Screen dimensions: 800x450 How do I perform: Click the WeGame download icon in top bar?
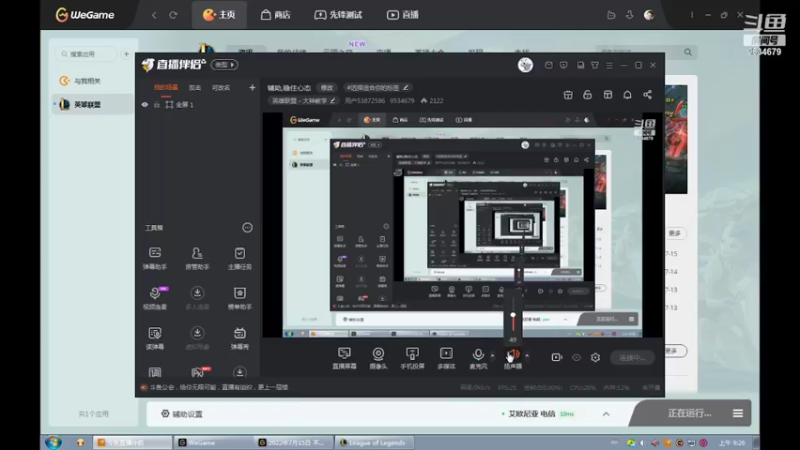pyautogui.click(x=630, y=15)
